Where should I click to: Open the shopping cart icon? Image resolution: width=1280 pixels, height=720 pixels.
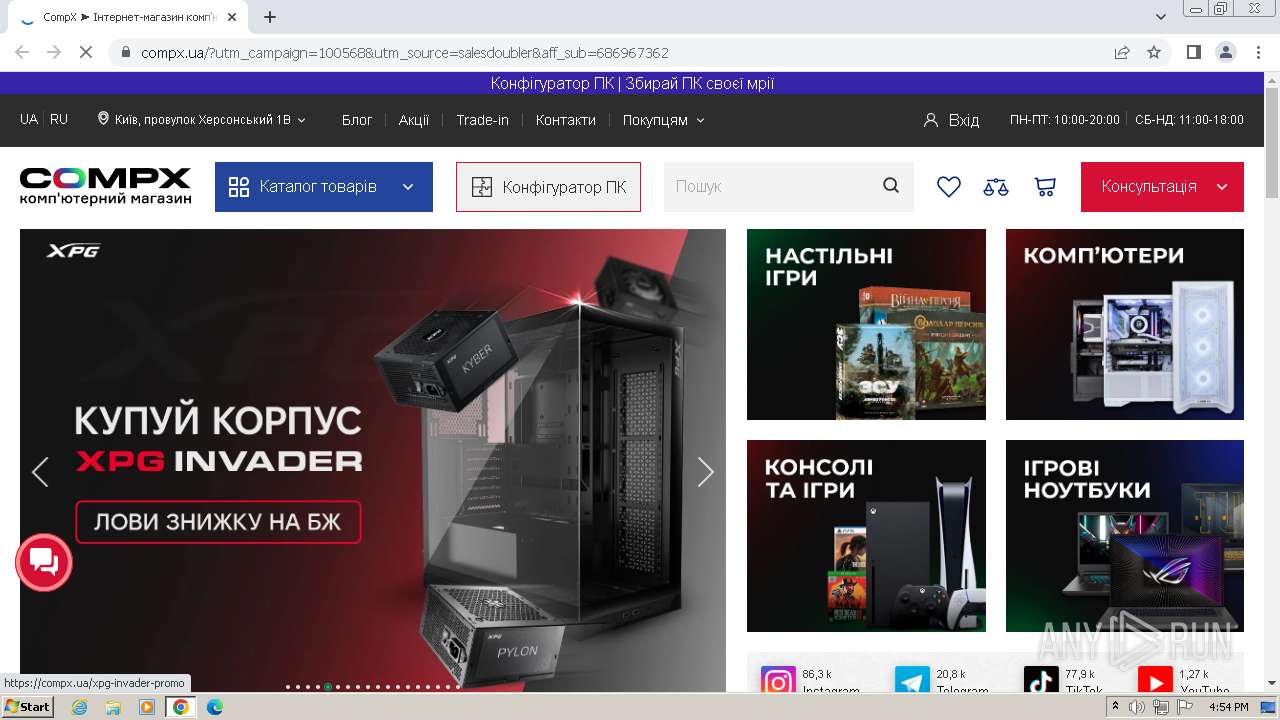click(1045, 187)
